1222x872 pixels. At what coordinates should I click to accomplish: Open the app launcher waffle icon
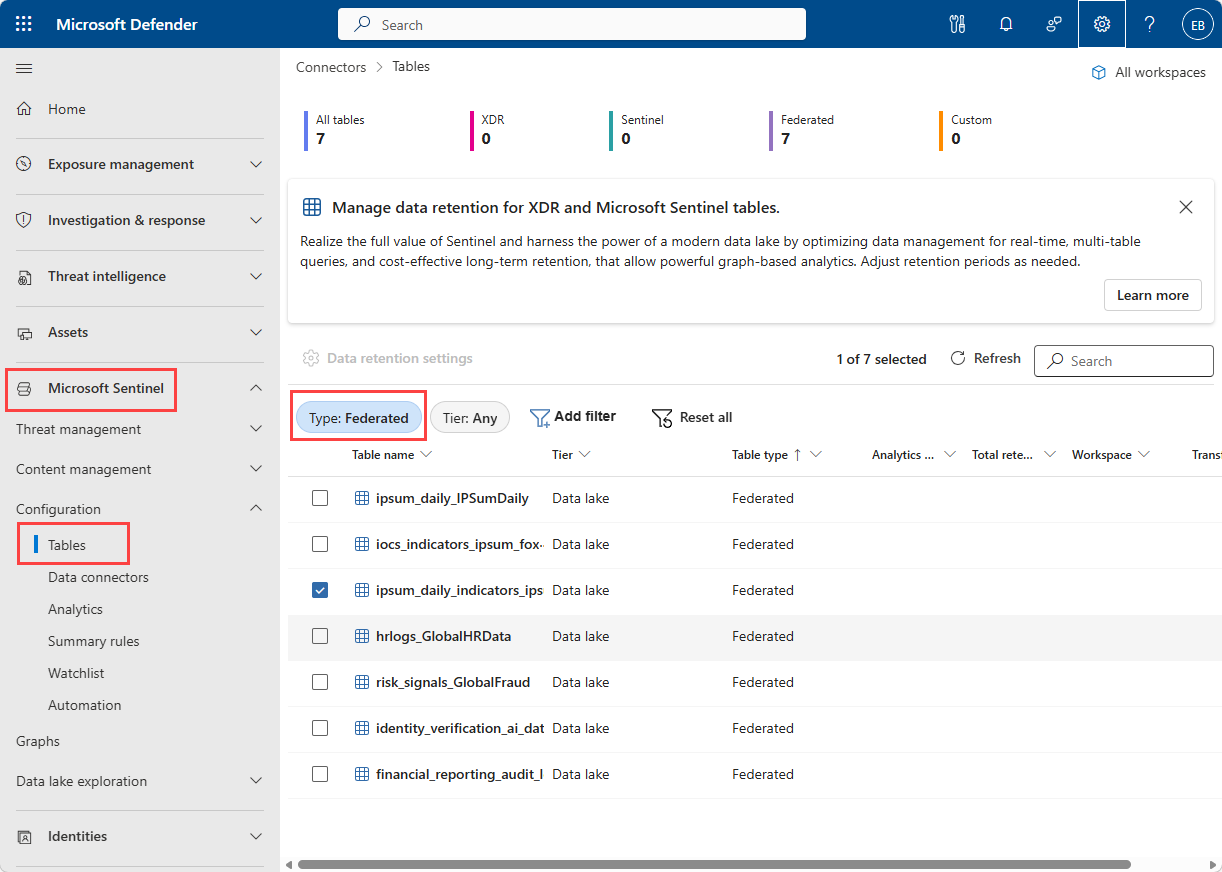(24, 24)
